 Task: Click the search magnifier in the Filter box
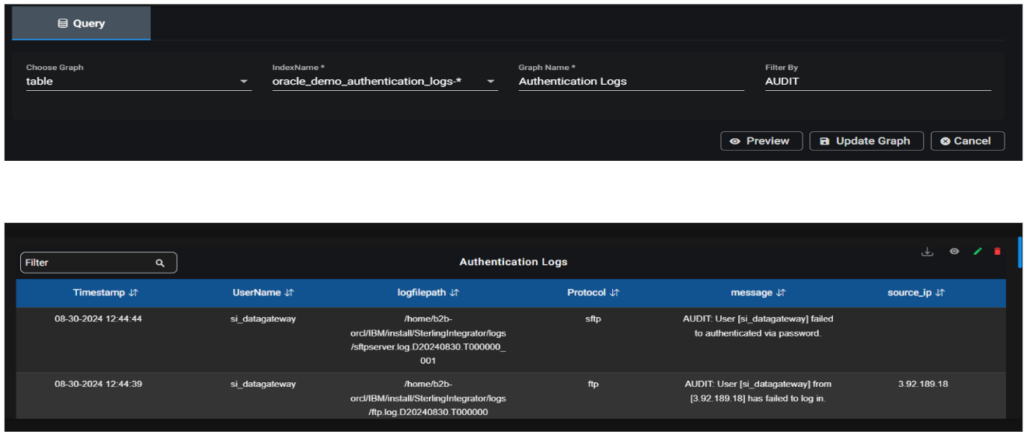tap(160, 263)
